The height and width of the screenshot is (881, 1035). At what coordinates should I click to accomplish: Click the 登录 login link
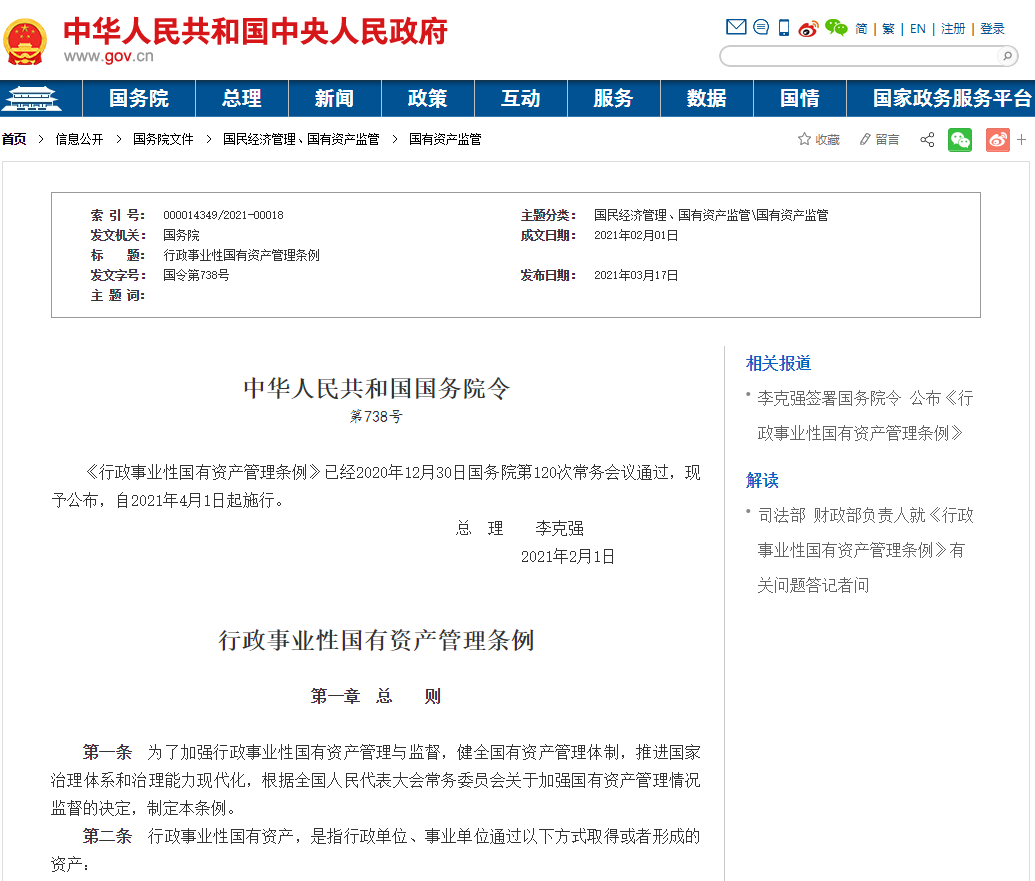[991, 28]
